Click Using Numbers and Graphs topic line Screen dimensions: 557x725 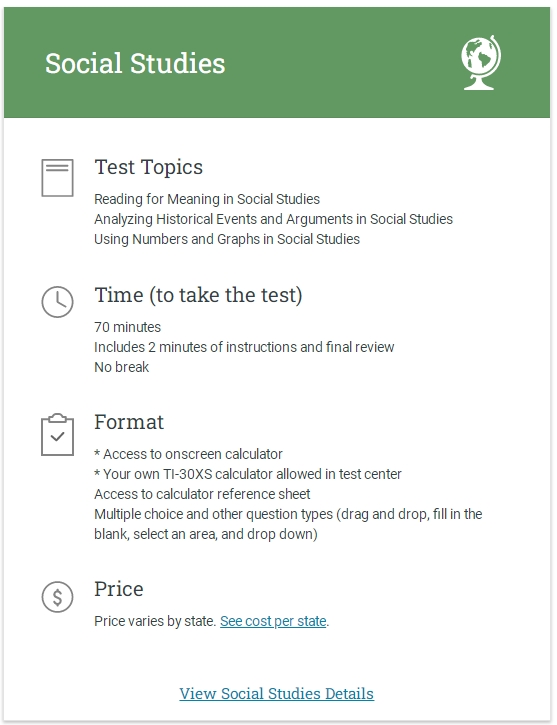tap(227, 239)
